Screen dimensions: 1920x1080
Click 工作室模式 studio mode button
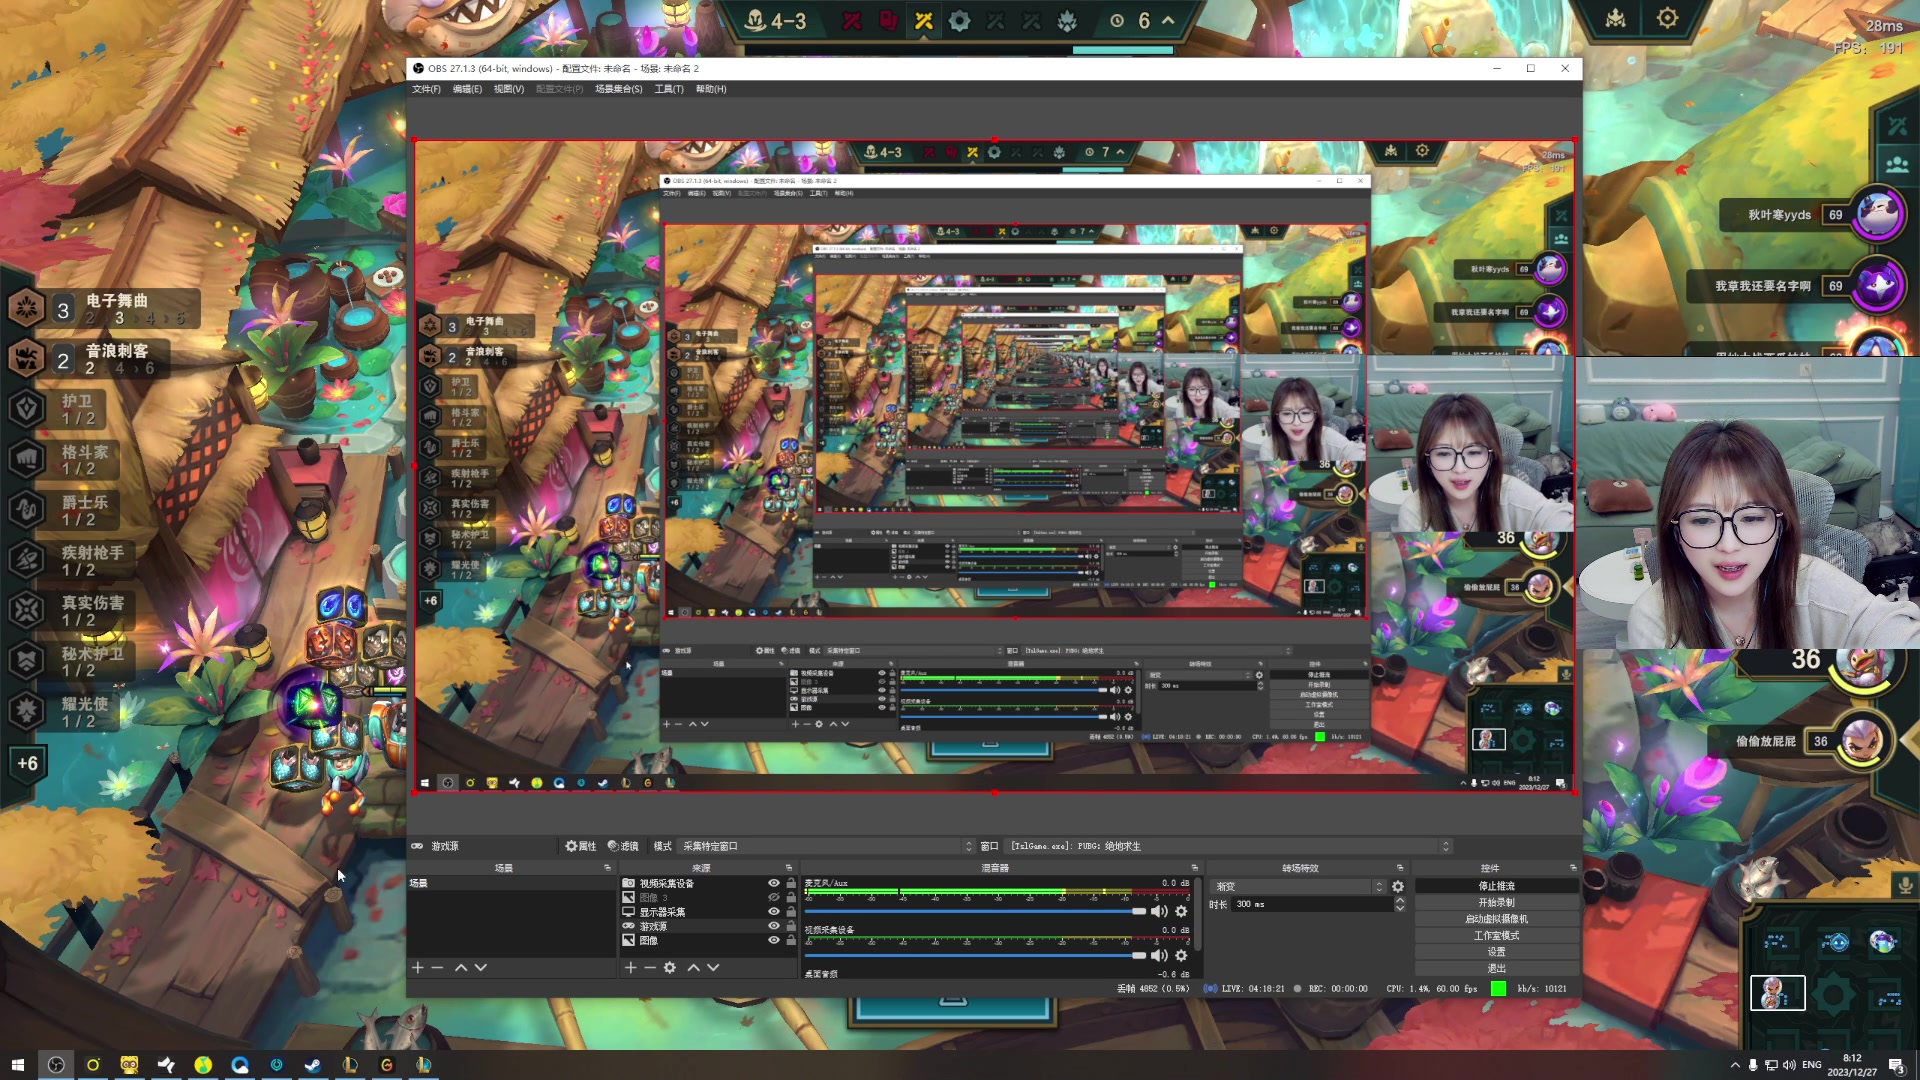point(1496,936)
